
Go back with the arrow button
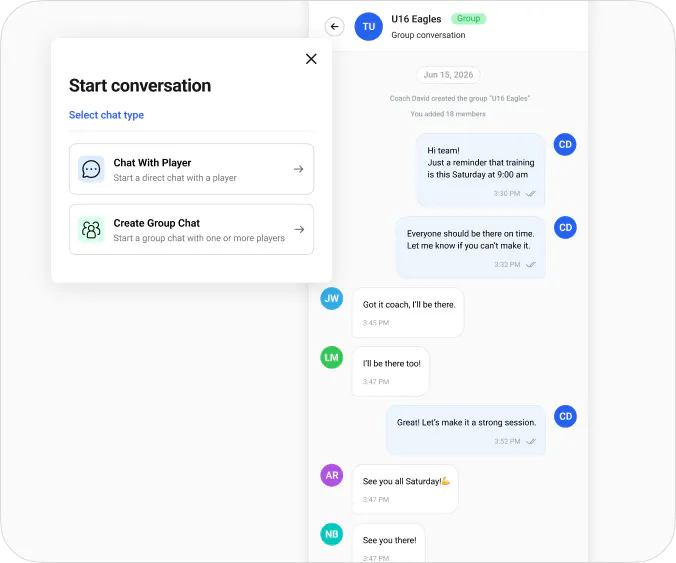[335, 27]
